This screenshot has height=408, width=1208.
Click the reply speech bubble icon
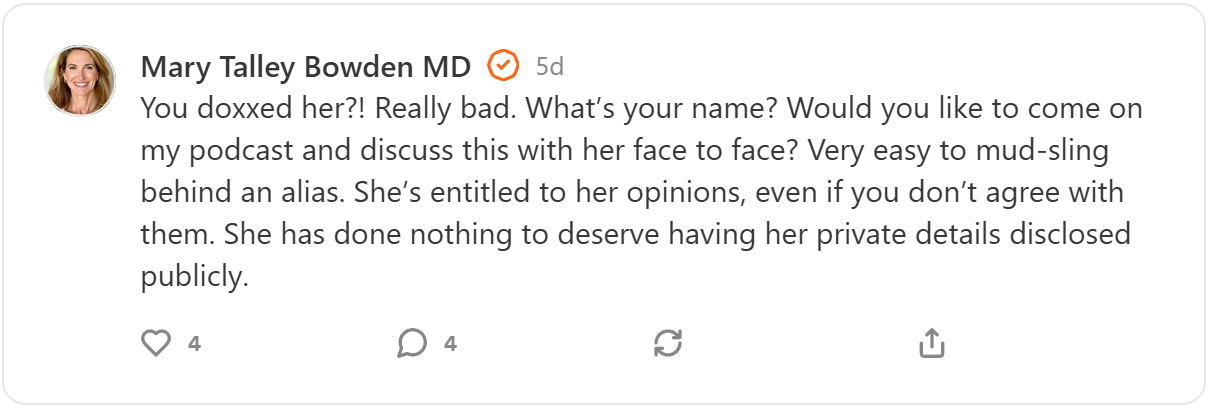tap(412, 344)
